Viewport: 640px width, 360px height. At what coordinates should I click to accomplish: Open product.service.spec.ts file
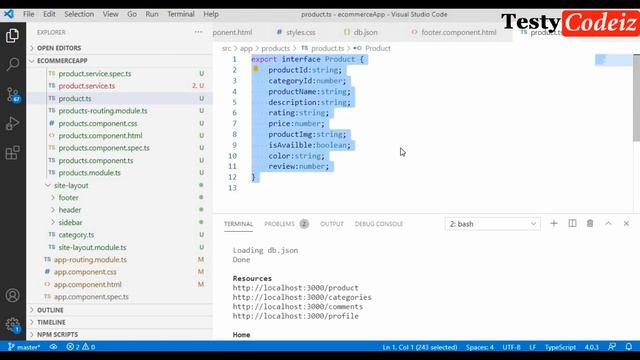click(120, 73)
